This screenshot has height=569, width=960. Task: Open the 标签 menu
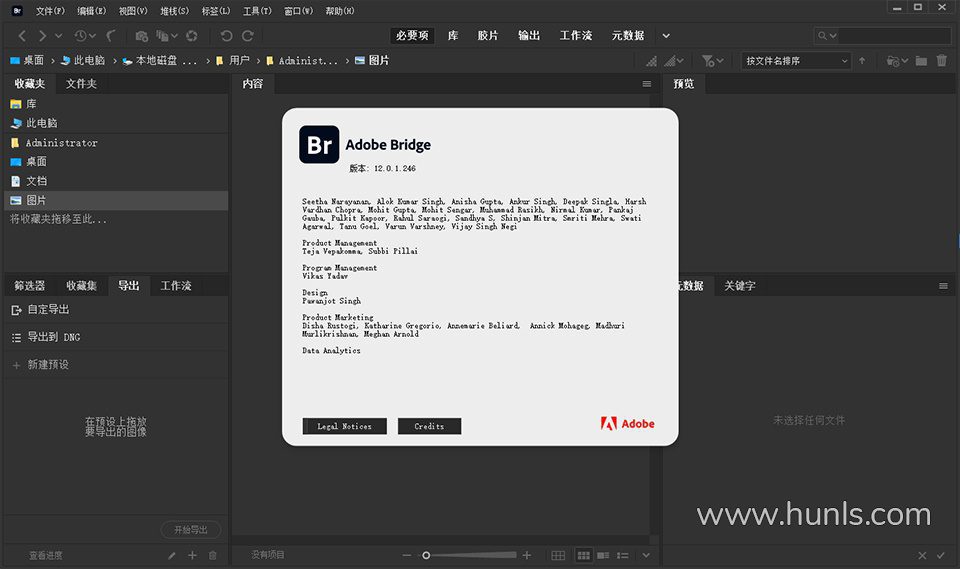[x=216, y=11]
